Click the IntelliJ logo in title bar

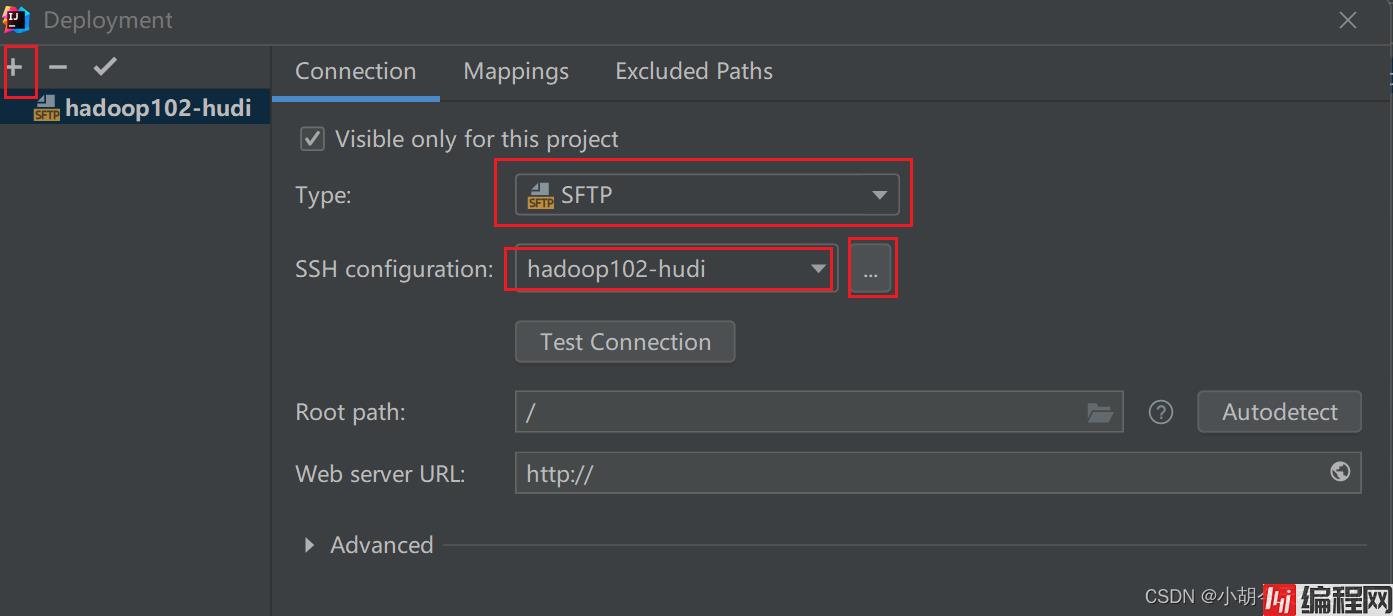click(x=16, y=19)
